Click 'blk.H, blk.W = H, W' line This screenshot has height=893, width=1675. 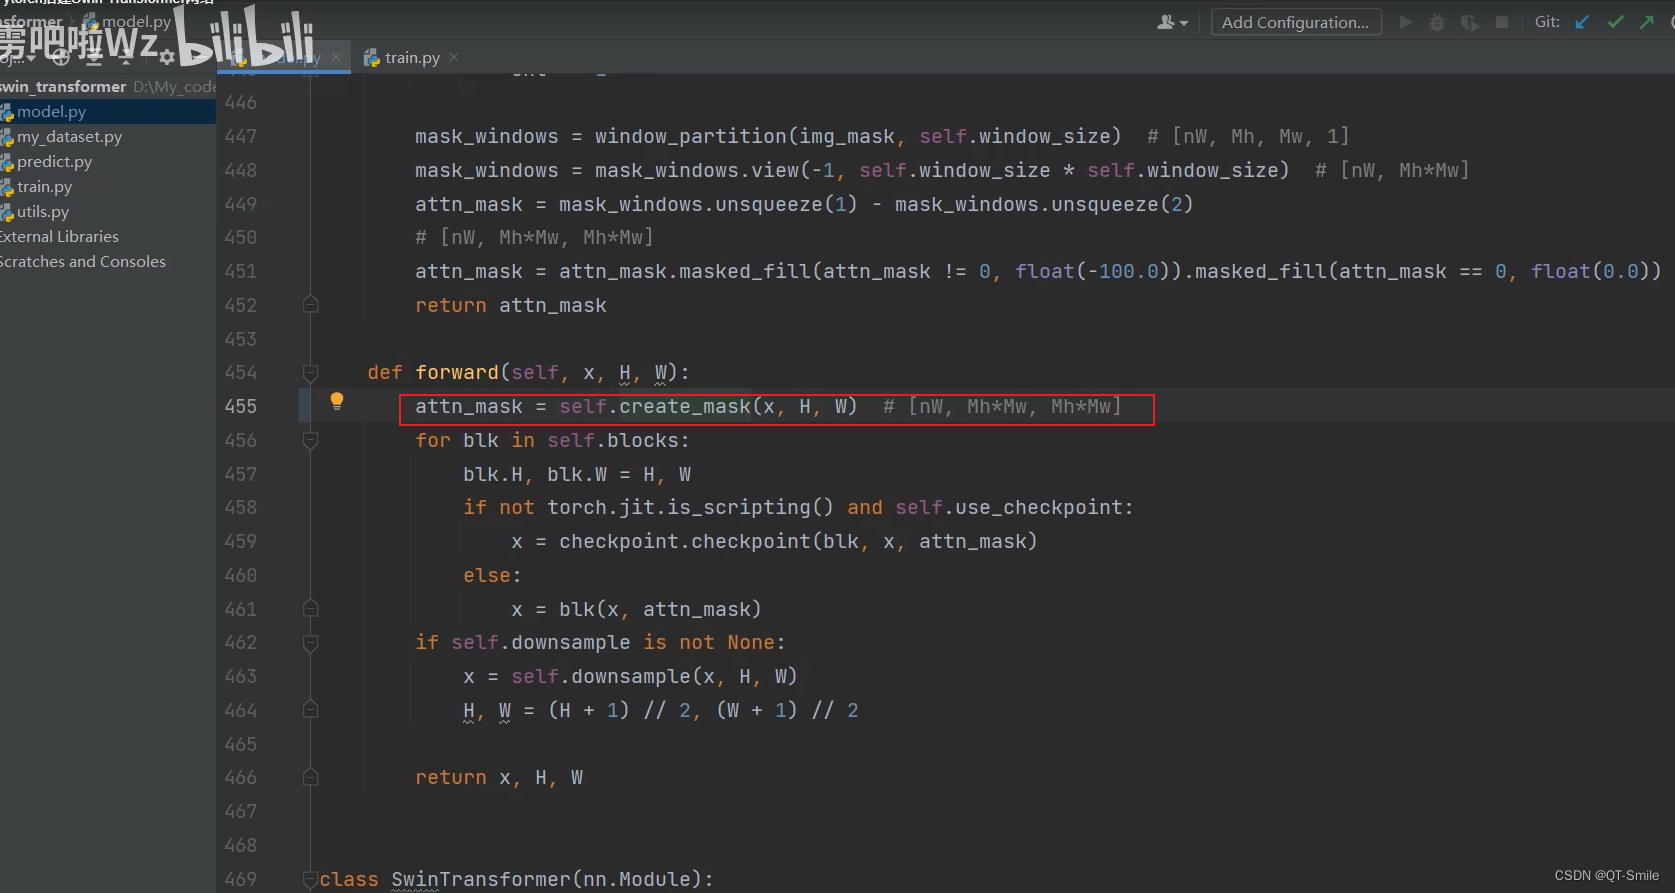577,474
